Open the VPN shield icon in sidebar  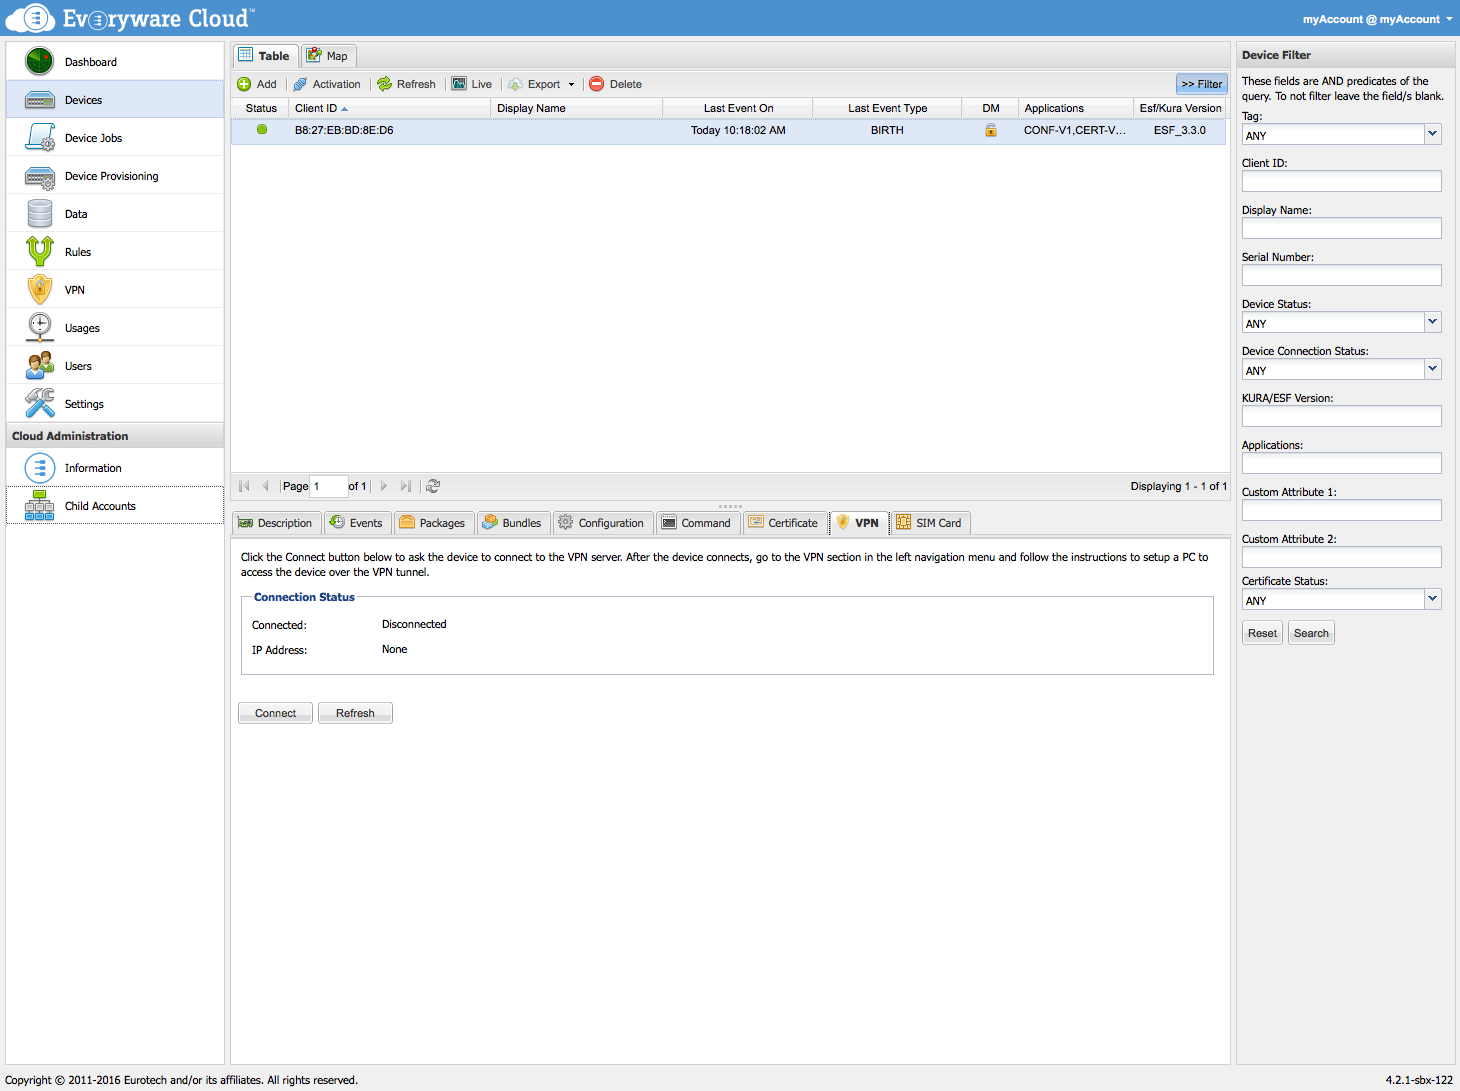click(40, 290)
